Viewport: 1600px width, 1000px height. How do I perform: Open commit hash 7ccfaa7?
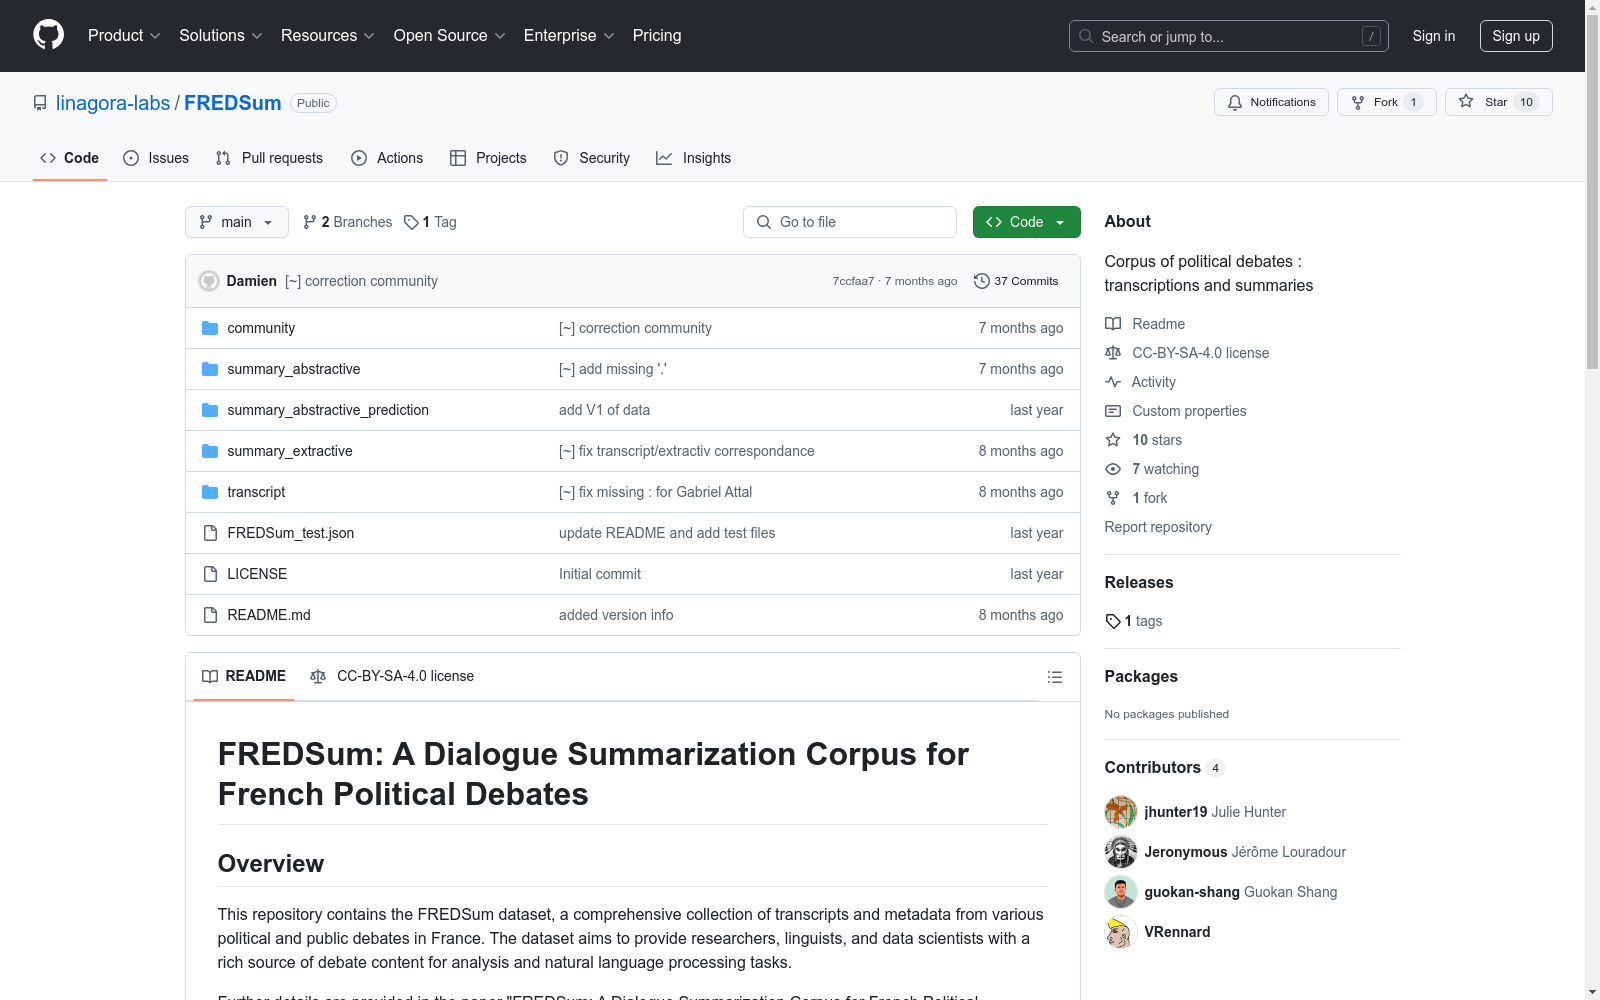pos(853,281)
